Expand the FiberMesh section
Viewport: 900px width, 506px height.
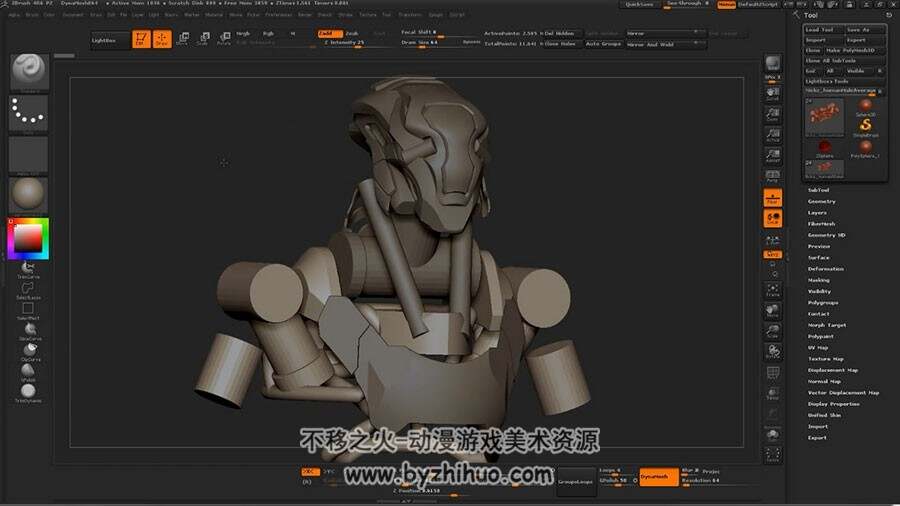coord(821,224)
